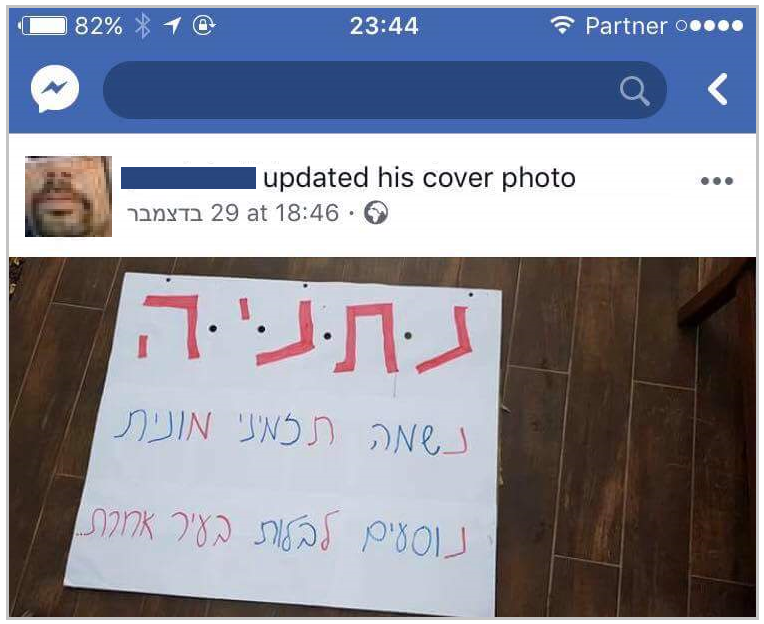Tap the location arrow status icon
Screen dimensions: 764x624
tap(172, 26)
